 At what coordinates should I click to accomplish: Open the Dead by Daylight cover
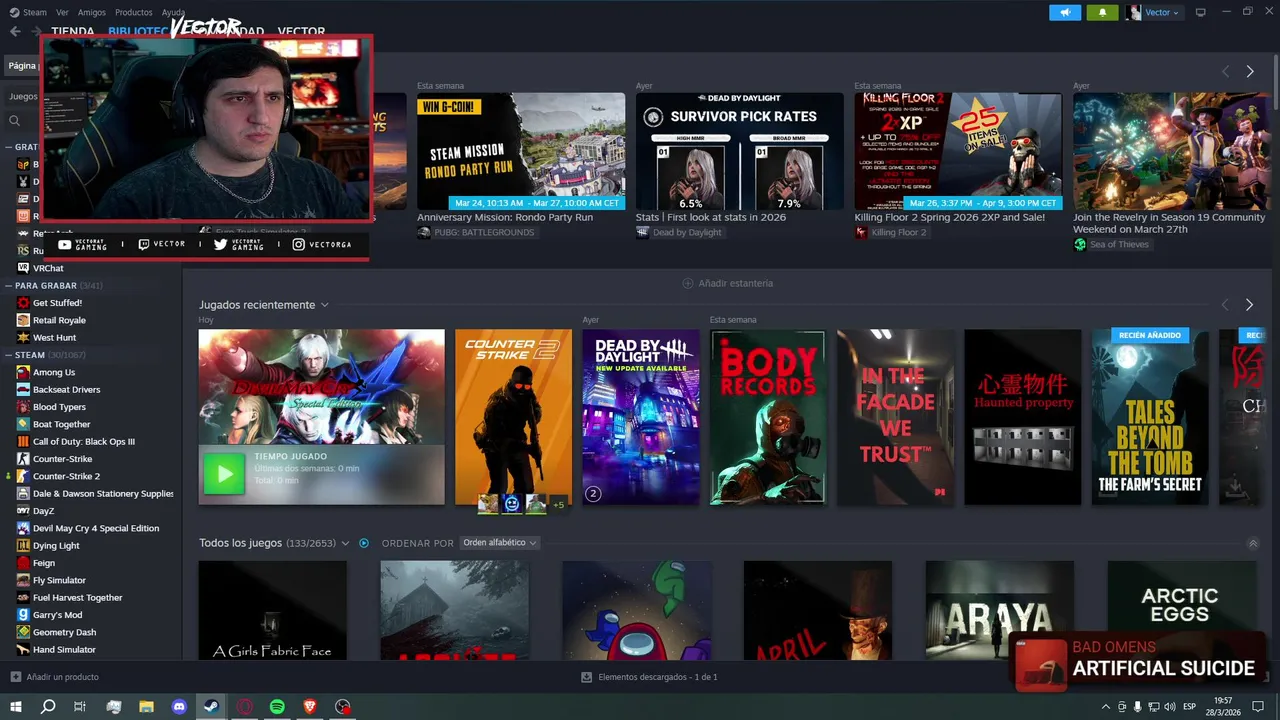pyautogui.click(x=641, y=417)
